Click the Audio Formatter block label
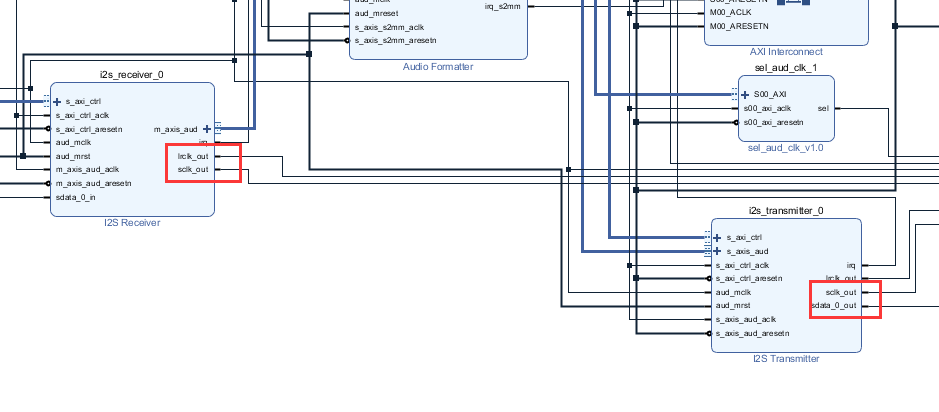The image size is (939, 412). click(x=437, y=67)
